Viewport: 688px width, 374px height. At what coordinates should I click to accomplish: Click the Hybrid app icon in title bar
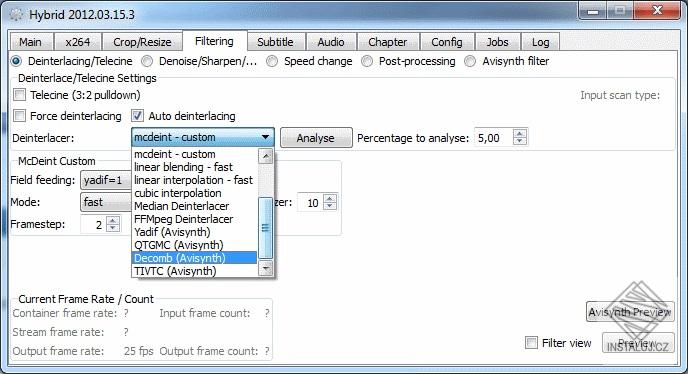coord(16,14)
